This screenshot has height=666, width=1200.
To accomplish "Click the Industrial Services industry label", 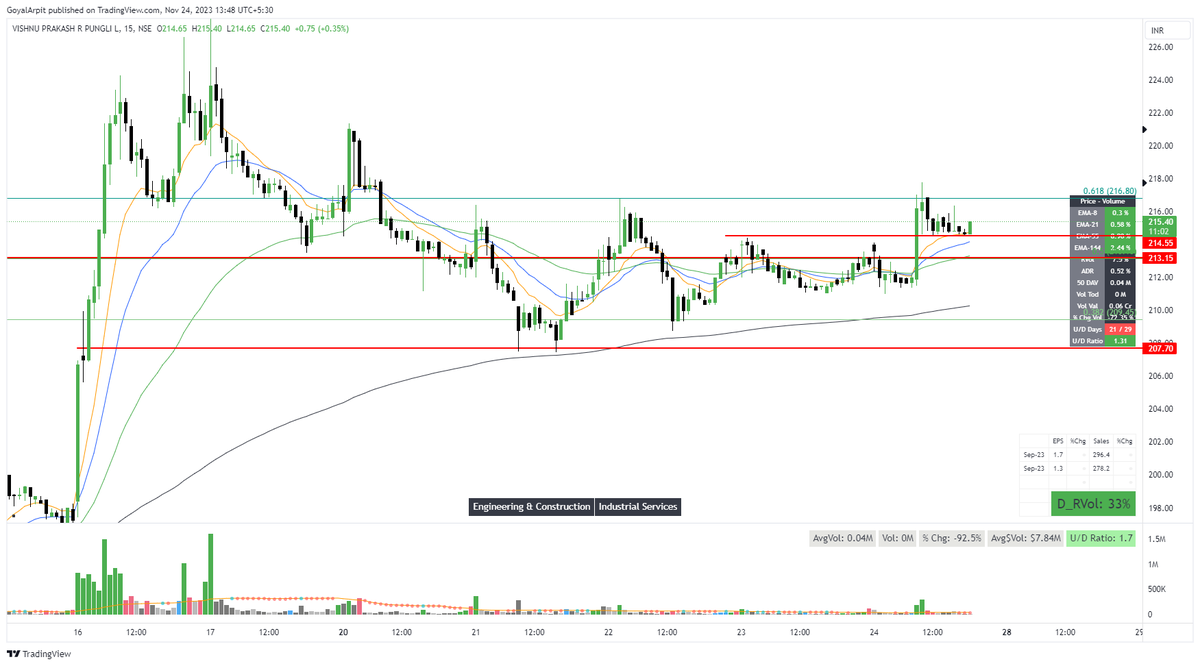I will (638, 507).
